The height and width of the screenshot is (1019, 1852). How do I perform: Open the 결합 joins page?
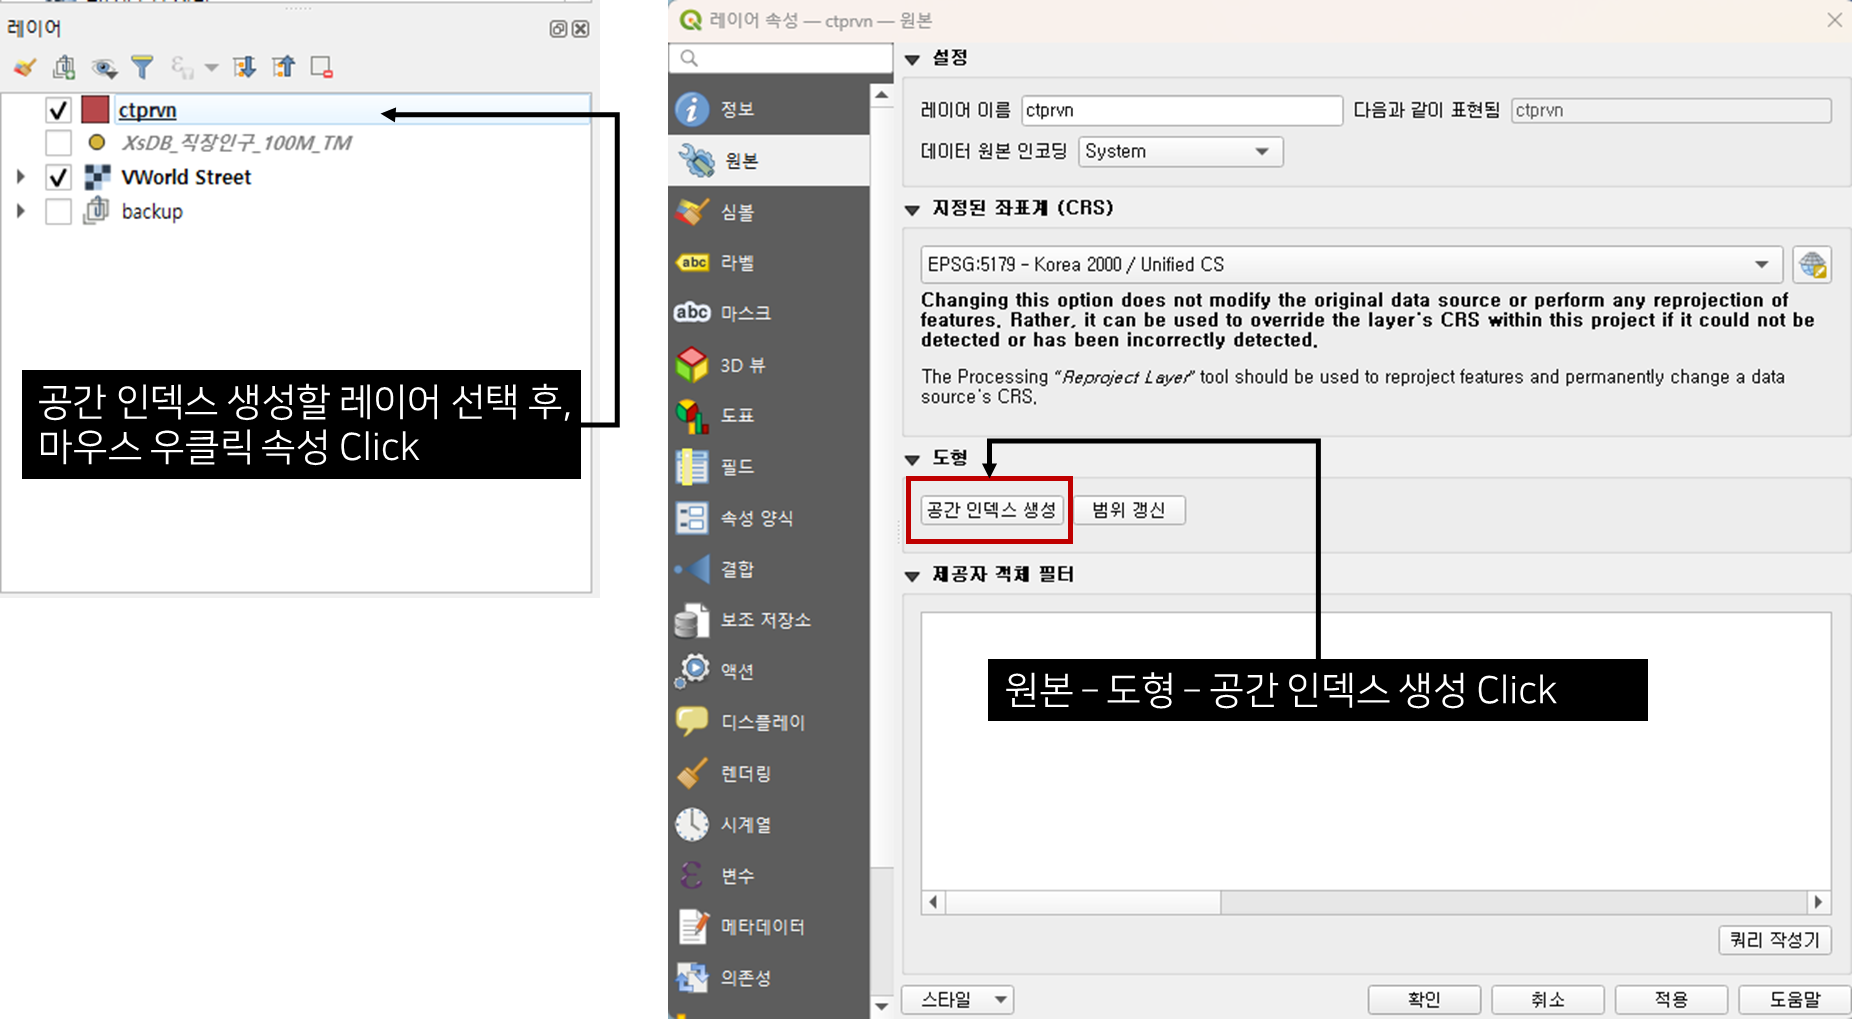pos(768,569)
